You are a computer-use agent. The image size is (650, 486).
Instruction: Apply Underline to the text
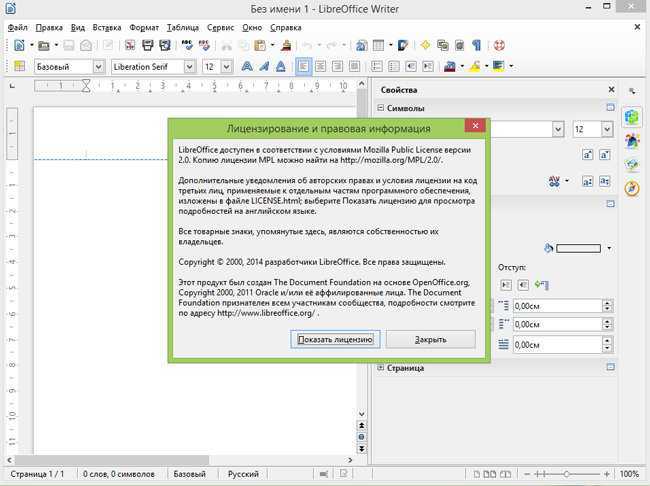[281, 66]
